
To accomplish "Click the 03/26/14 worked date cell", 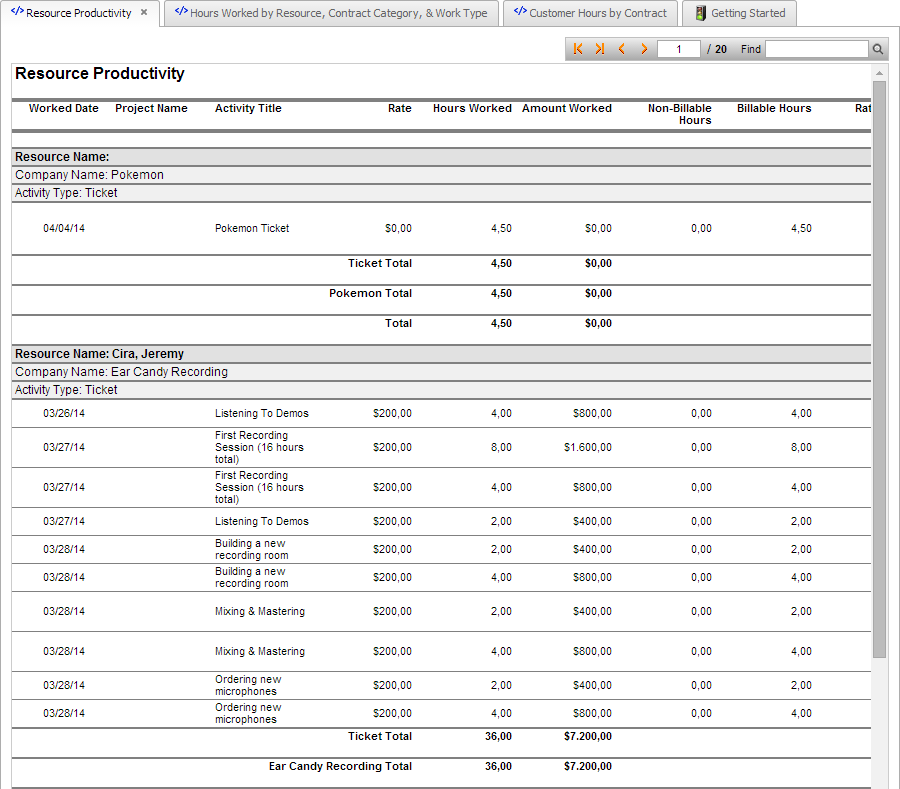I will (x=64, y=413).
